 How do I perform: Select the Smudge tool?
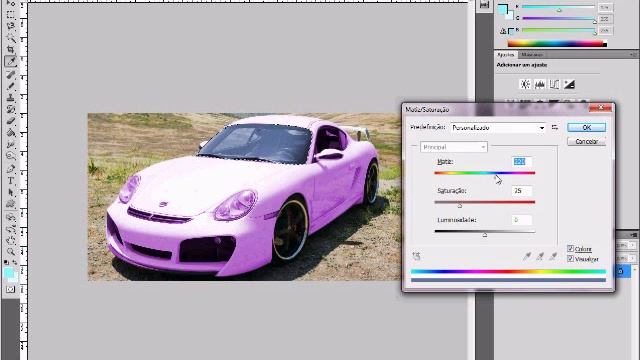click(11, 144)
